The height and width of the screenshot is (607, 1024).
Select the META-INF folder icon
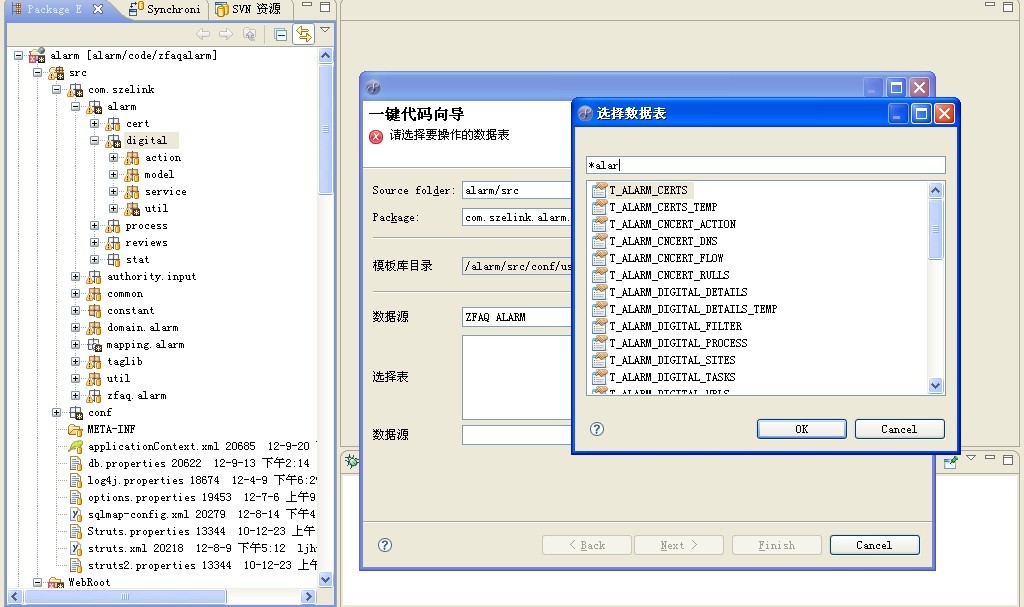(x=75, y=429)
